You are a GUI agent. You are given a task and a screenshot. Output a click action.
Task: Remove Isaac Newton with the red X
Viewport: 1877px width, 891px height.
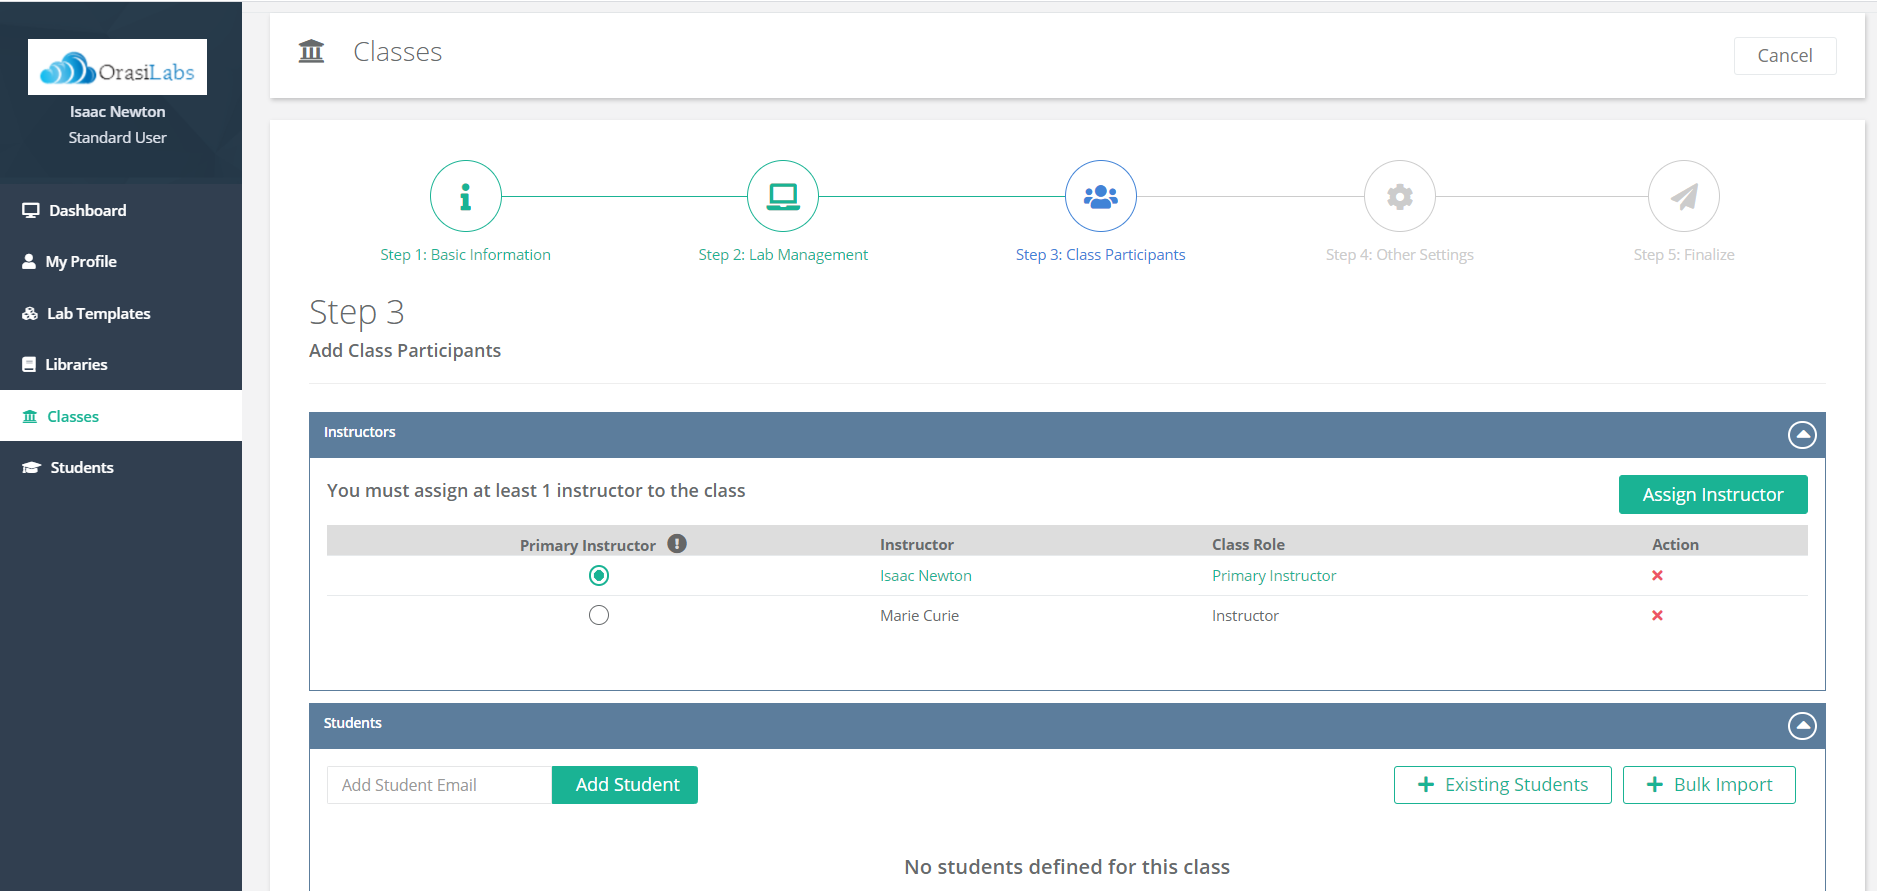pyautogui.click(x=1657, y=575)
